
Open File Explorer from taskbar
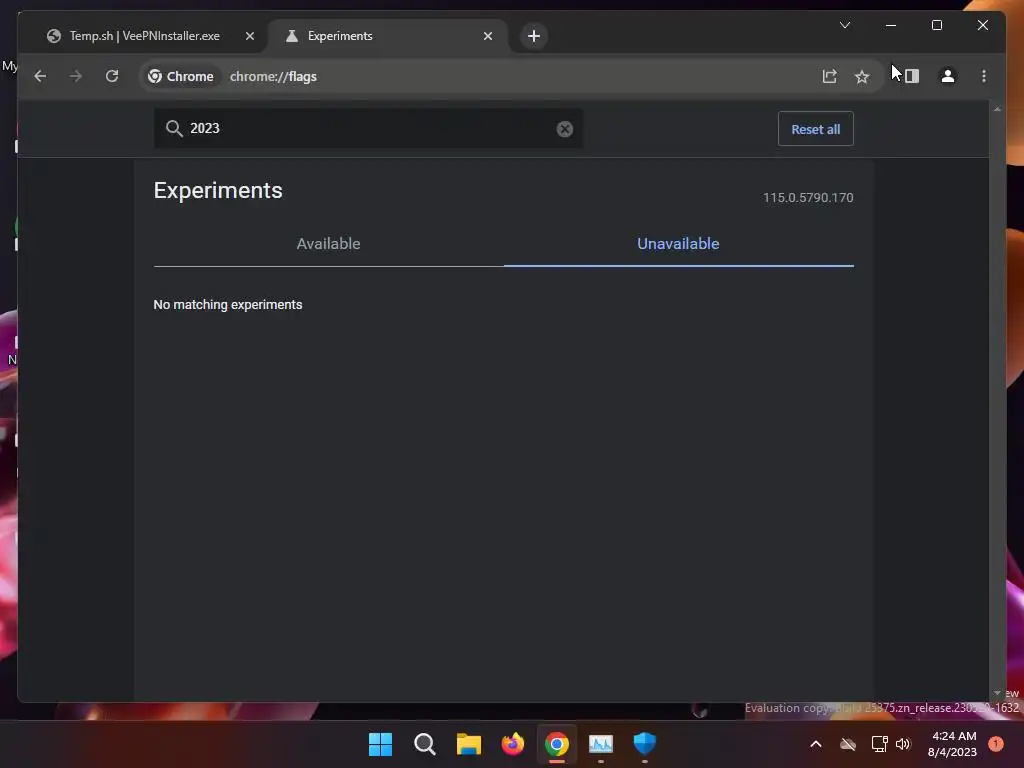point(468,744)
